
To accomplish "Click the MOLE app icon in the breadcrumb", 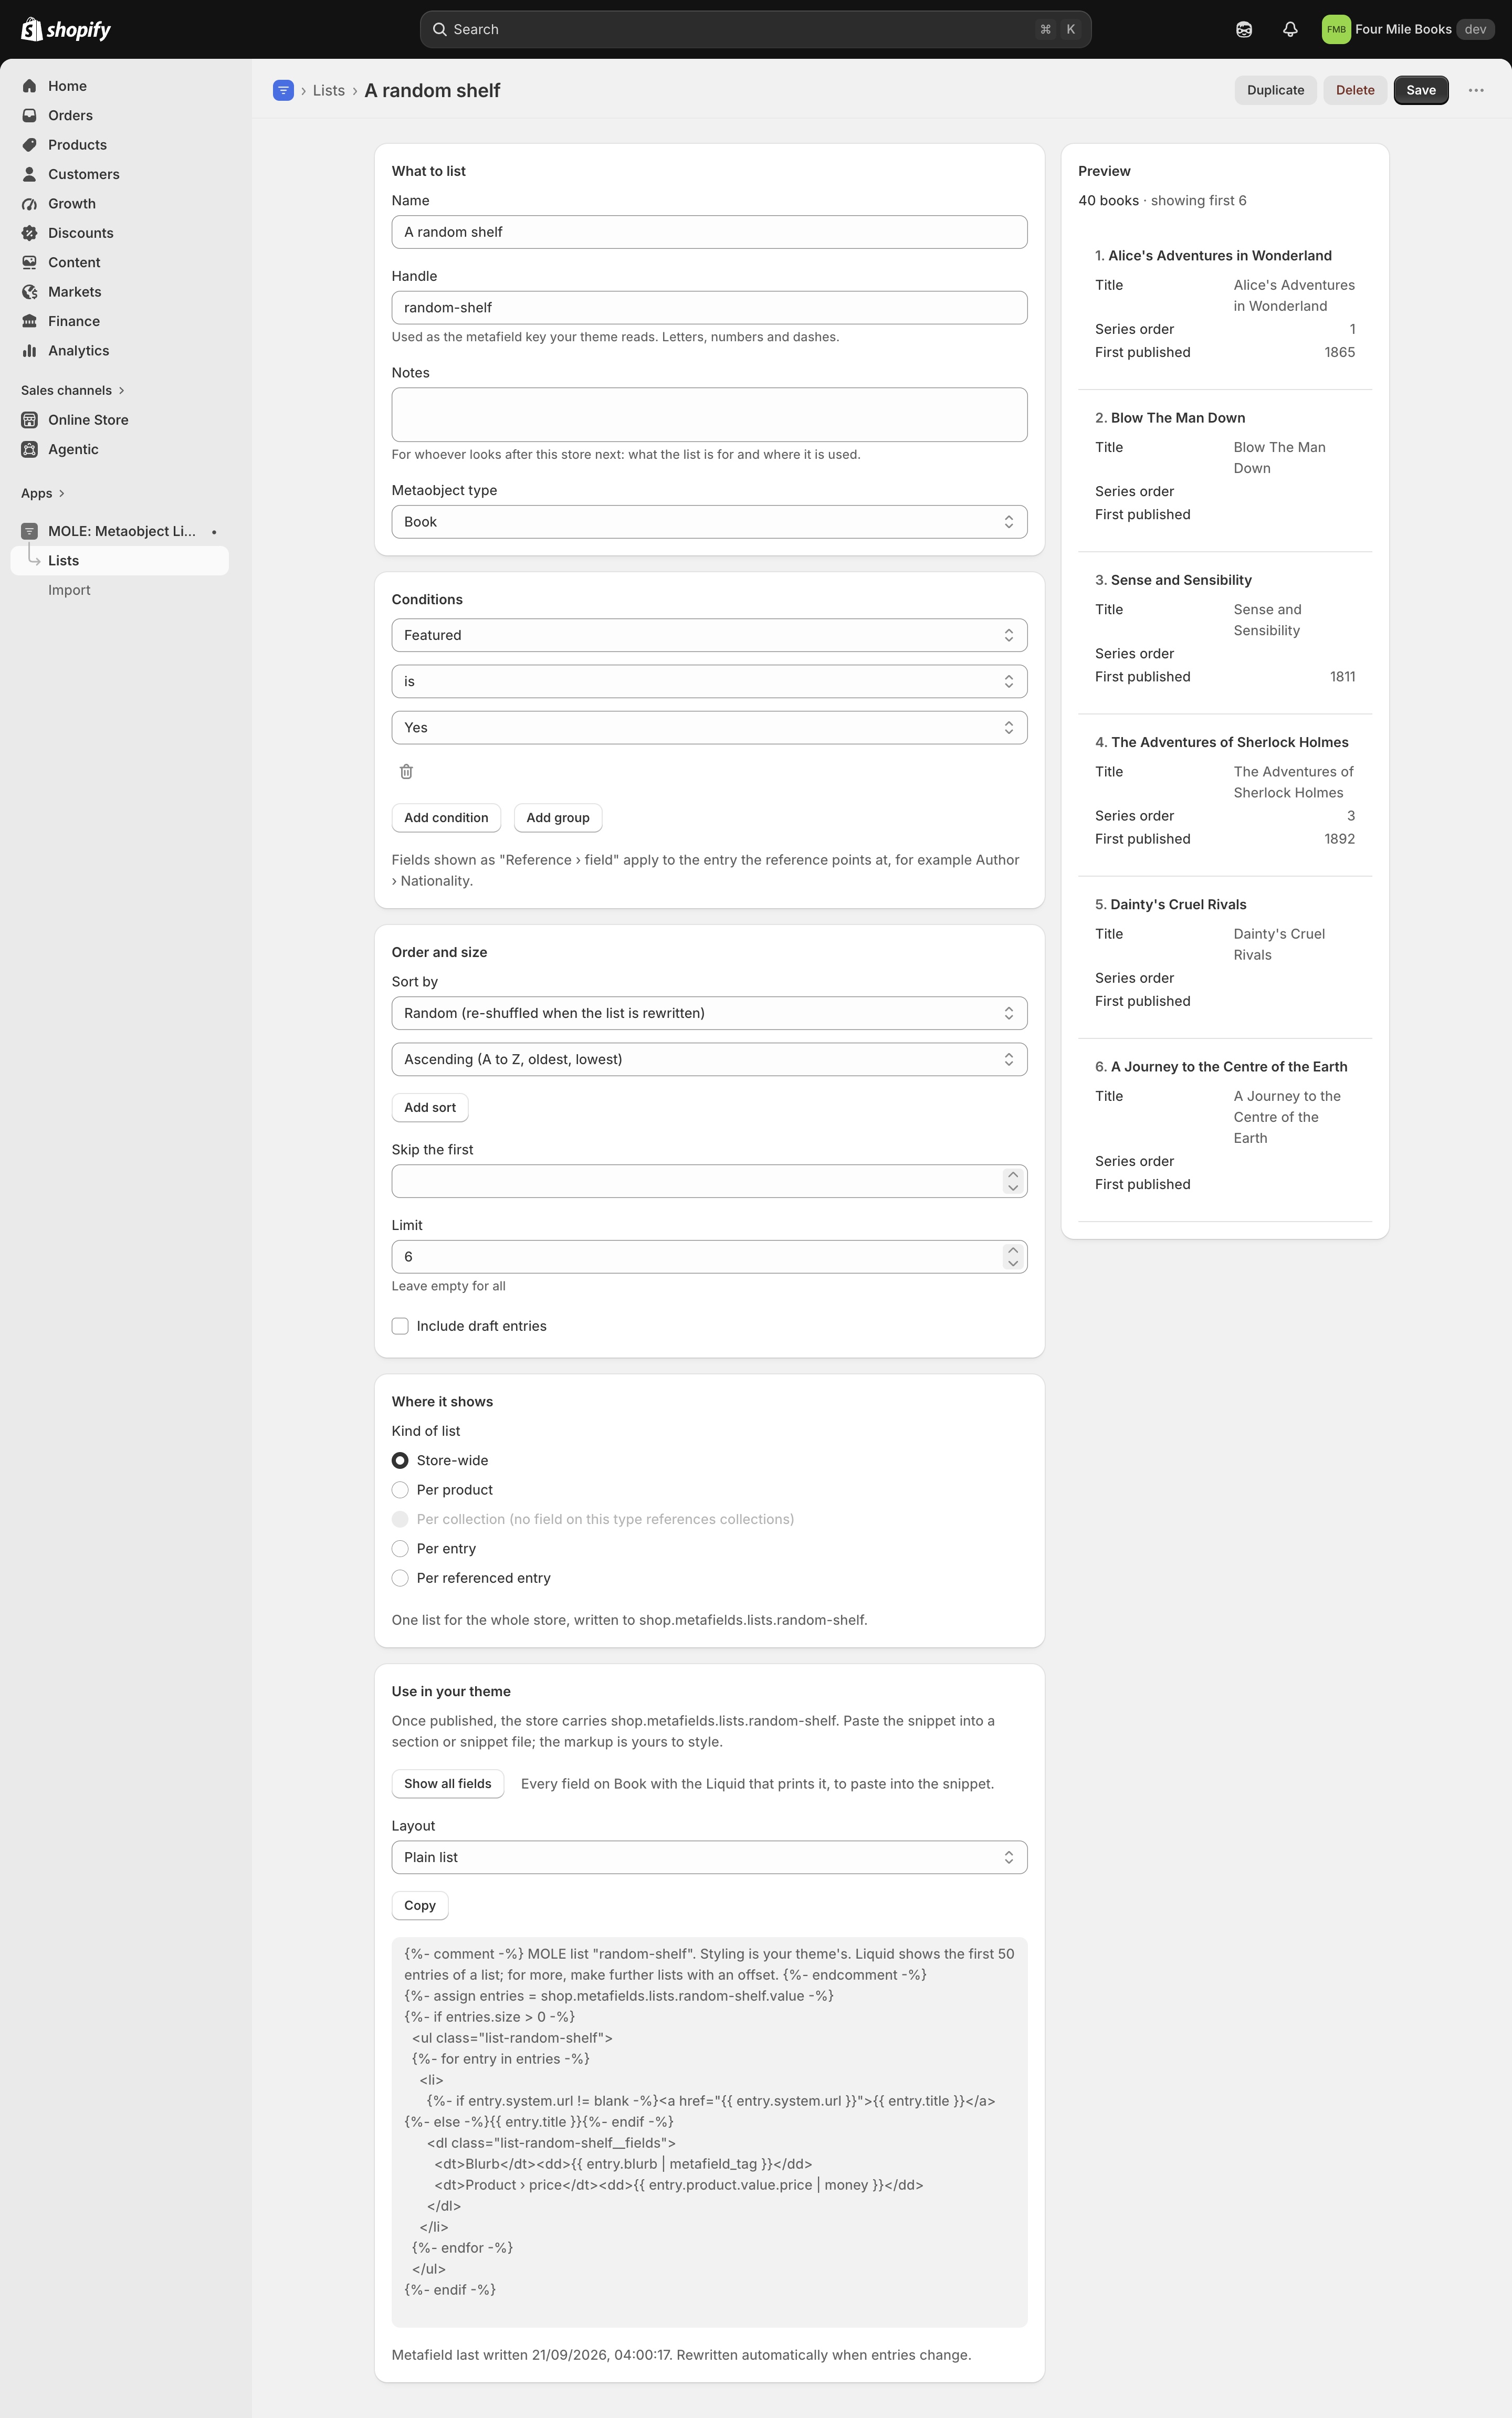I will pyautogui.click(x=283, y=90).
